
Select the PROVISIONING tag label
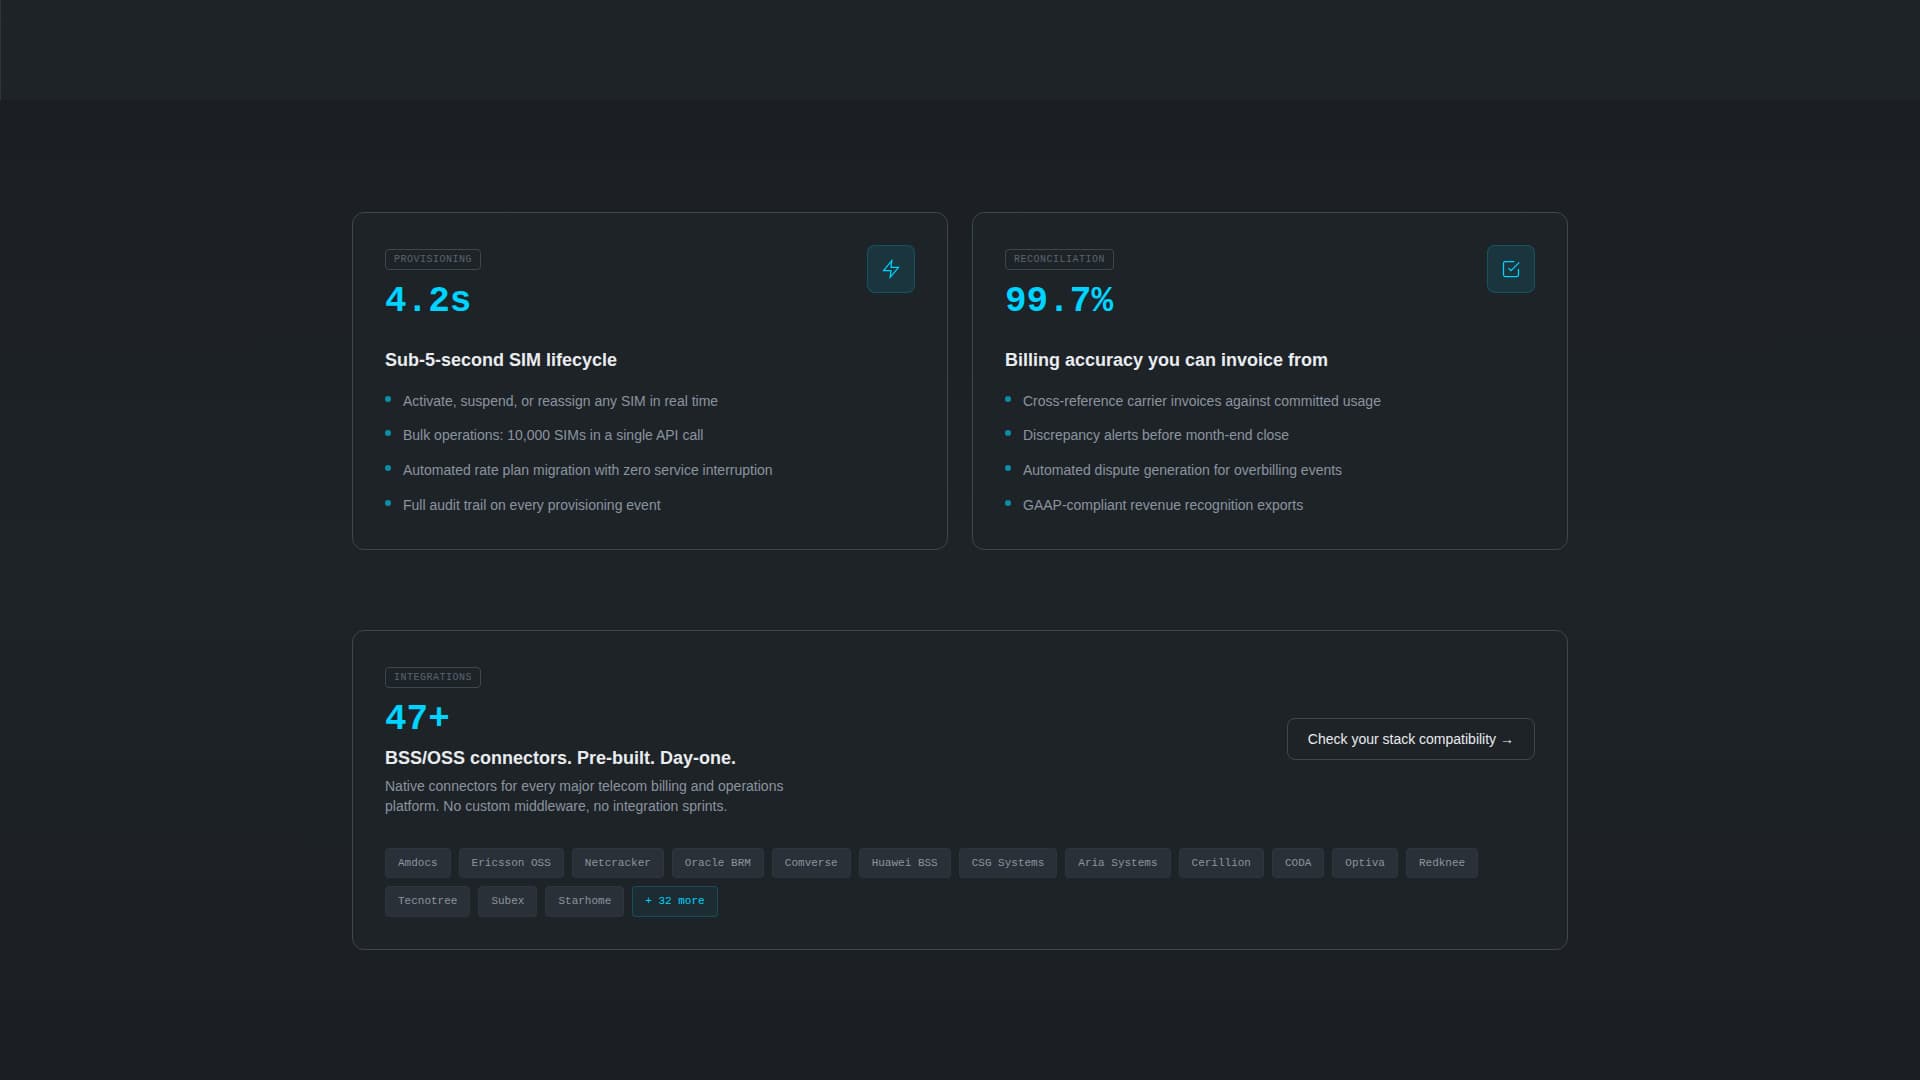(432, 259)
